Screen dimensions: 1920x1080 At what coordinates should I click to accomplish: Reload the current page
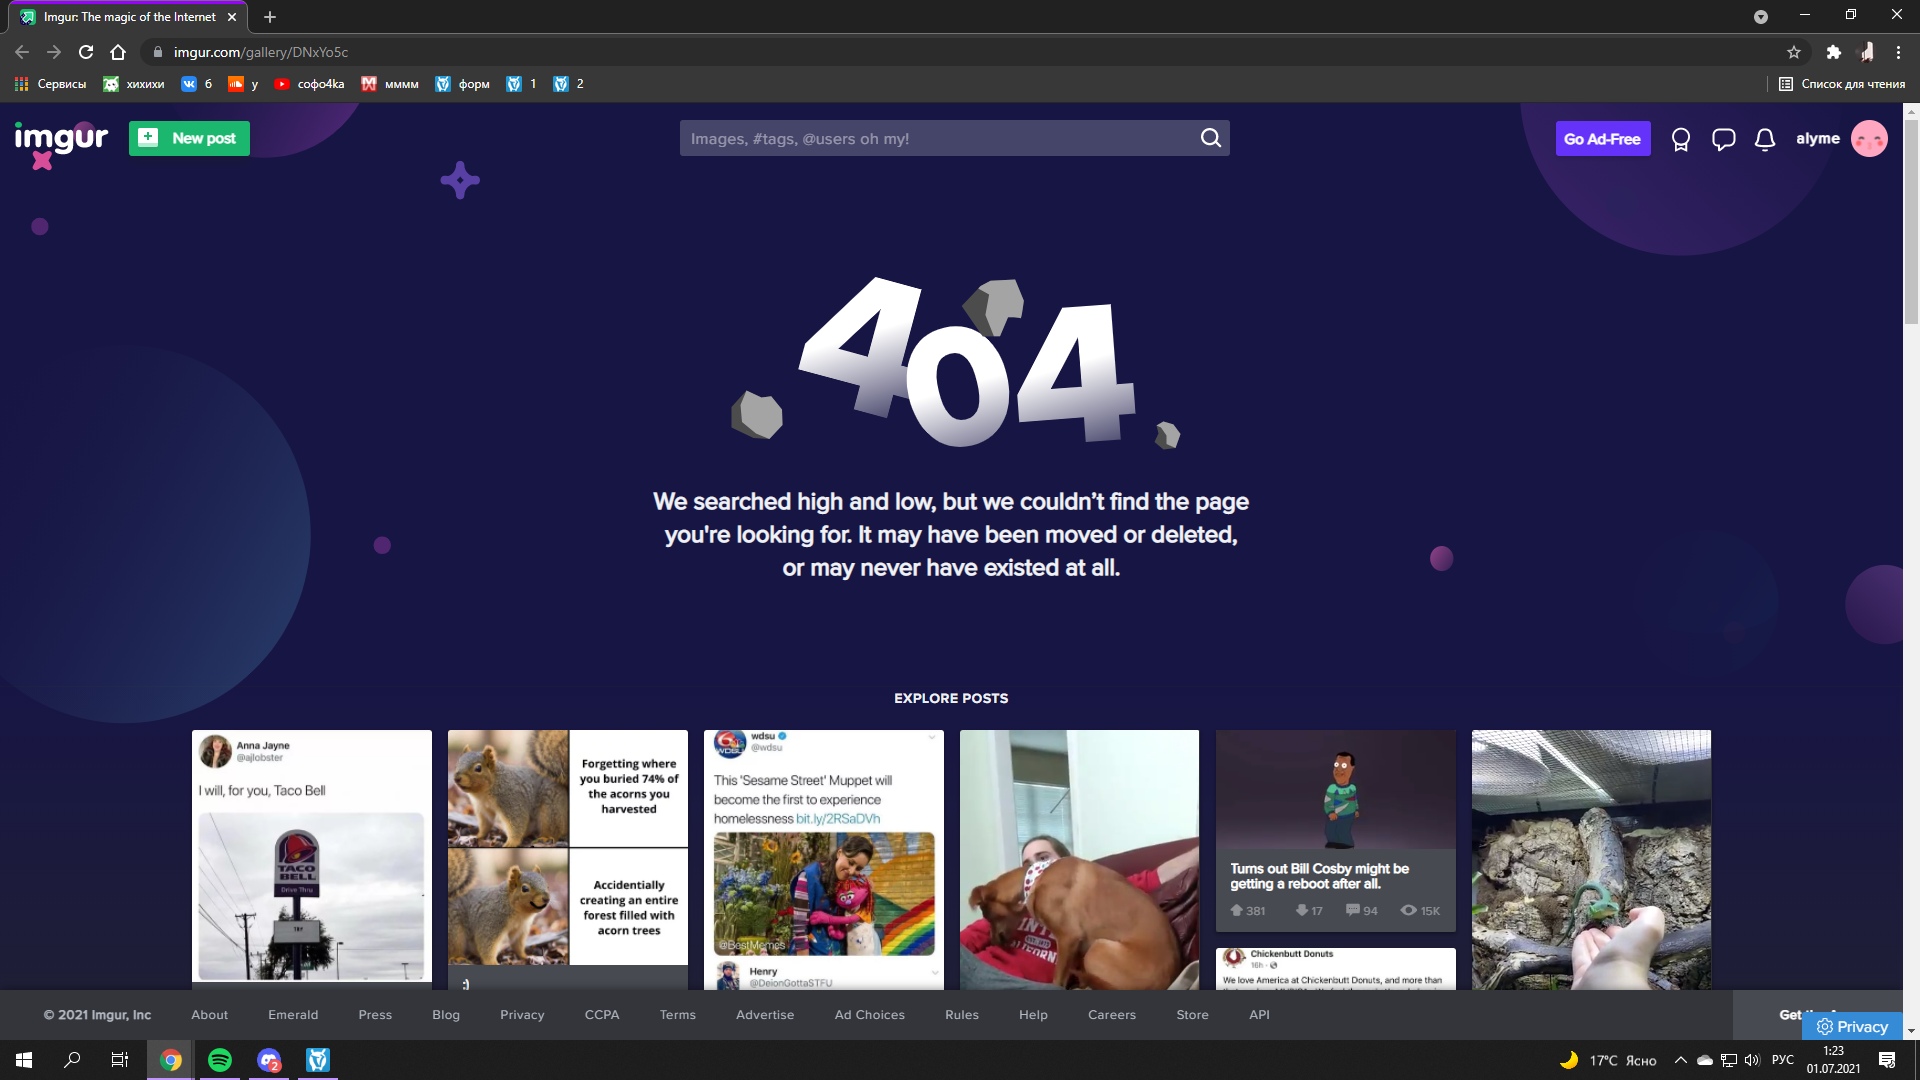86,52
